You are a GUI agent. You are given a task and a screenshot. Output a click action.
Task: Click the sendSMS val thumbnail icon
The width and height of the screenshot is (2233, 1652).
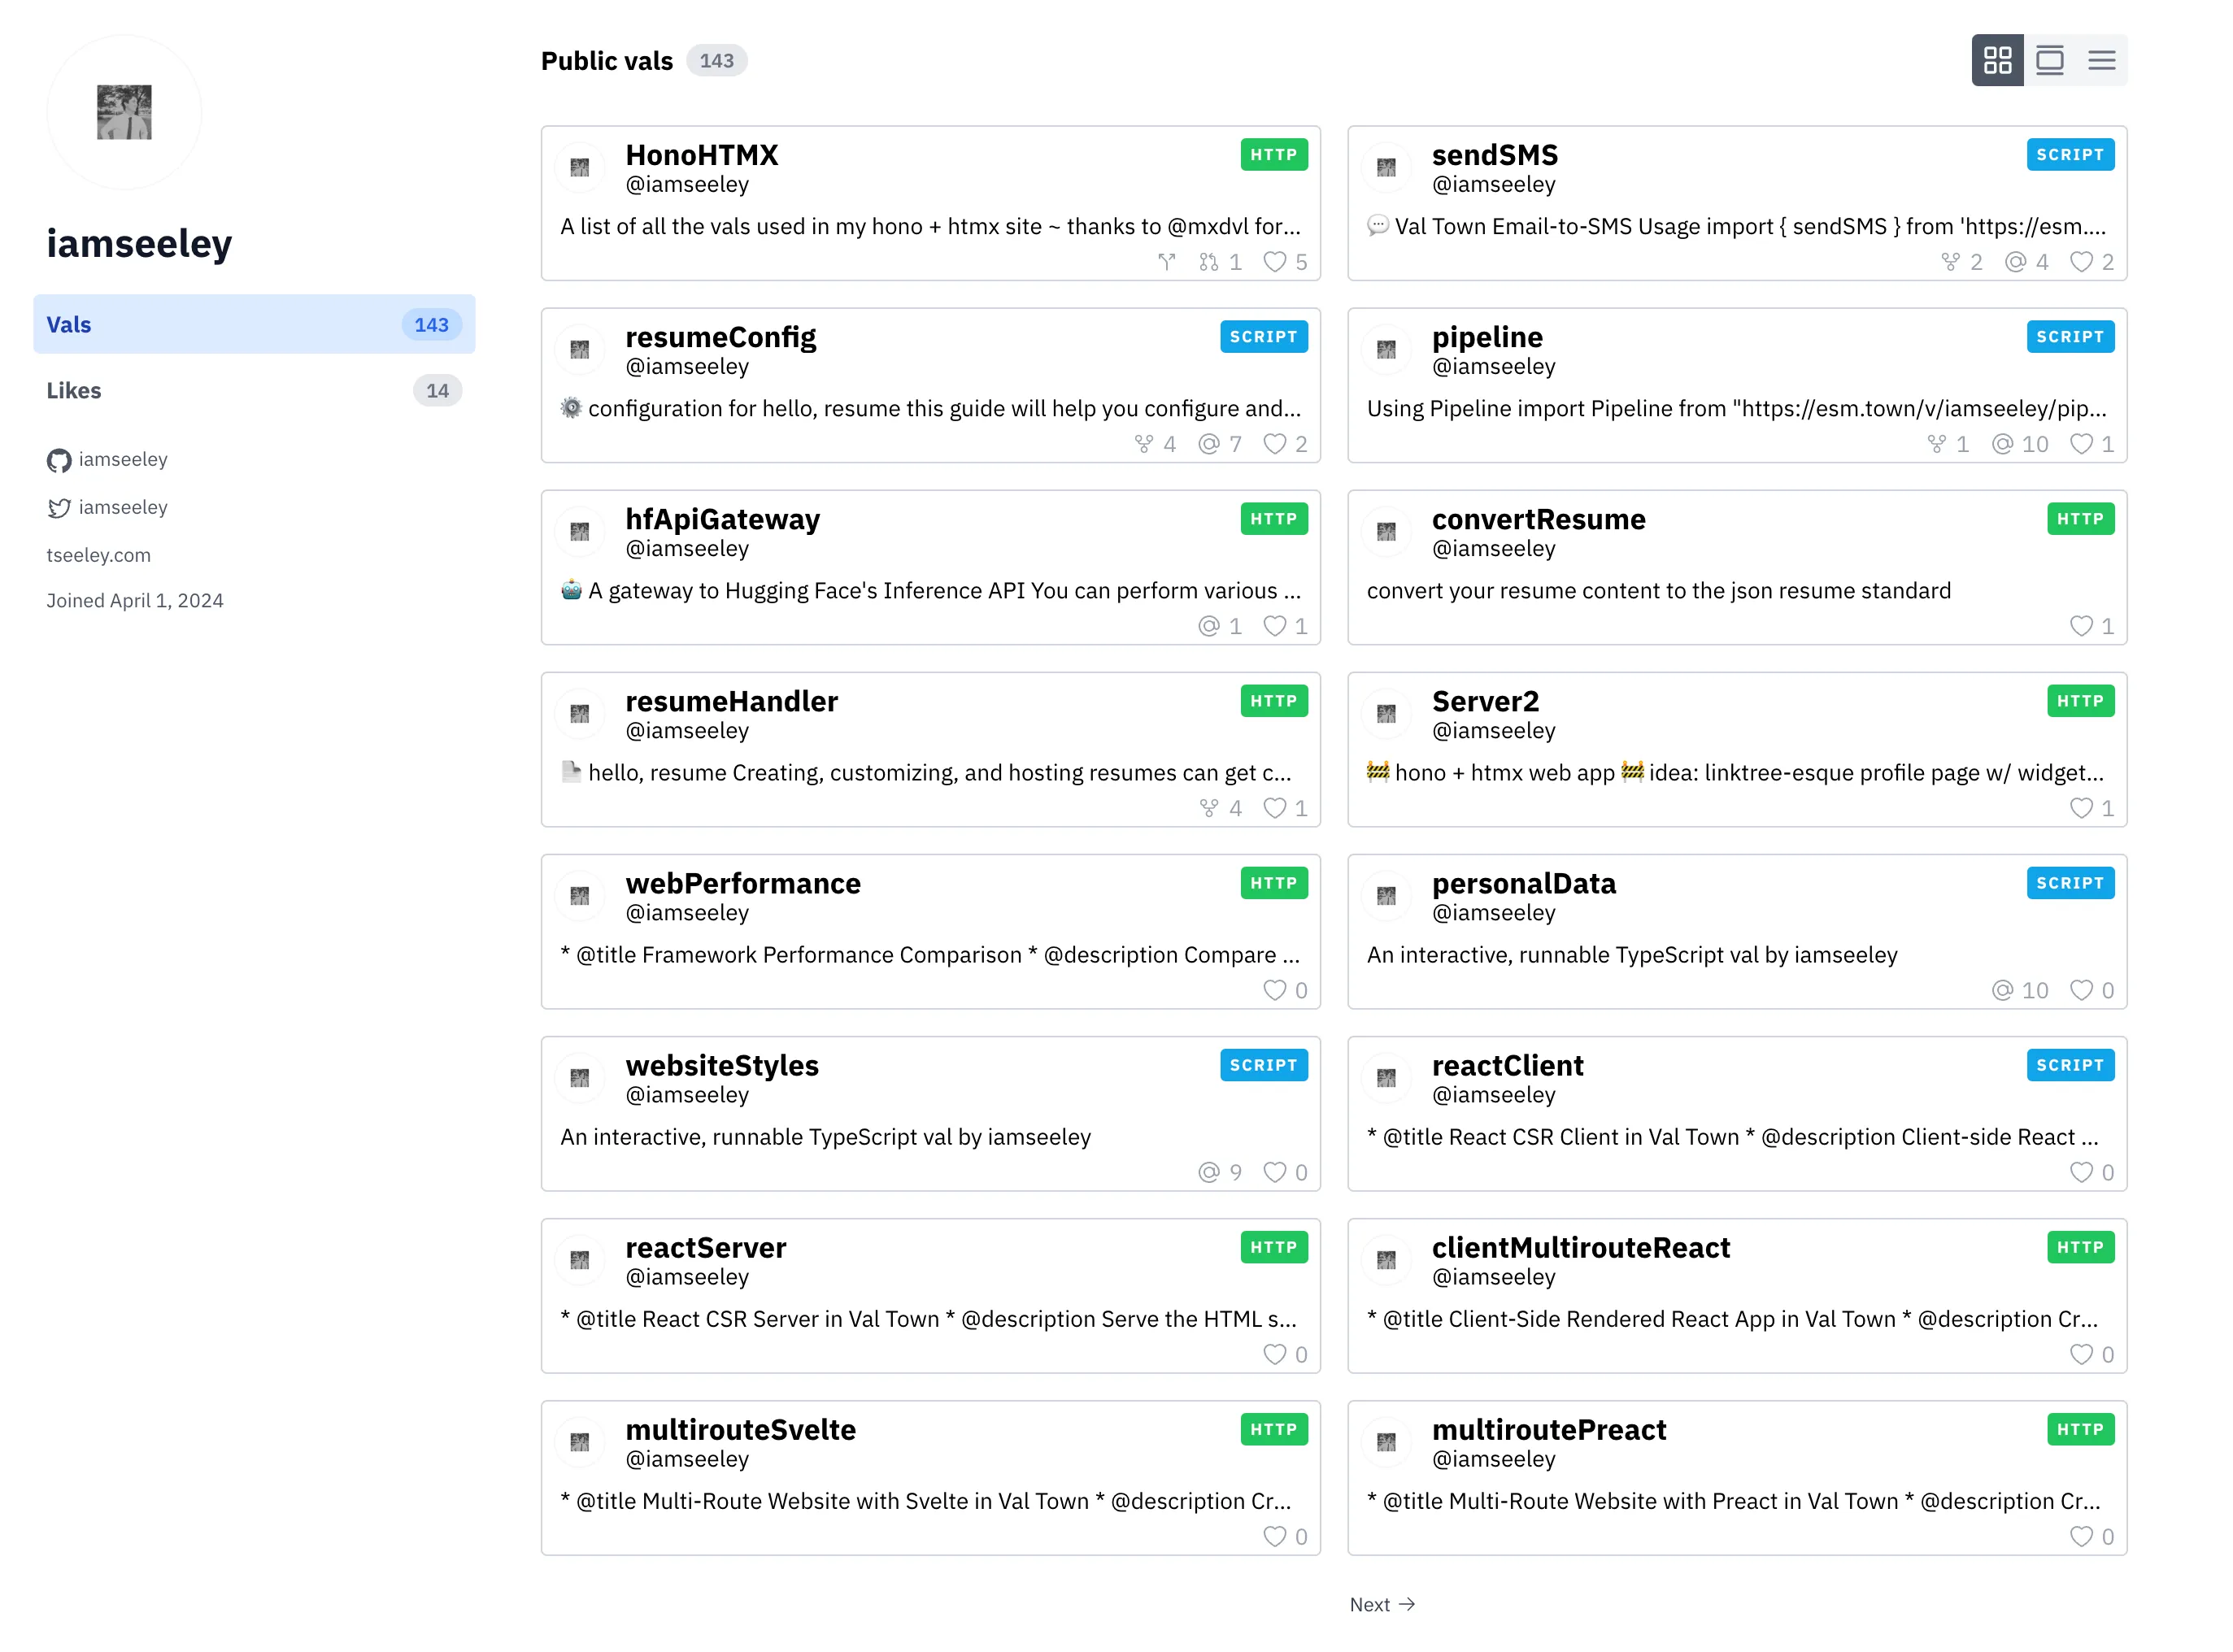pyautogui.click(x=1386, y=167)
